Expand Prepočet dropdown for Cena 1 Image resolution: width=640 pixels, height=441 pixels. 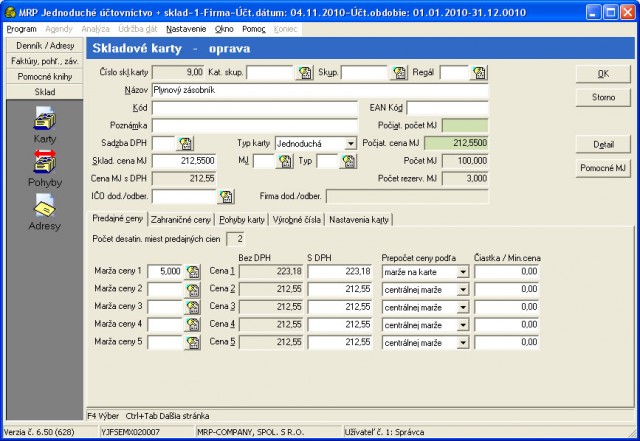[462, 271]
